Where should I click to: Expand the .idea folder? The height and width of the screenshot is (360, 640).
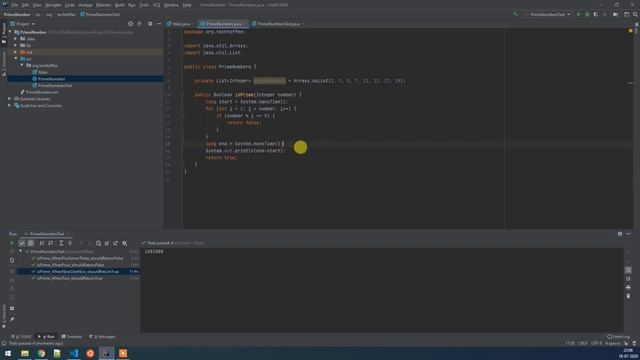pyautogui.click(x=16, y=39)
